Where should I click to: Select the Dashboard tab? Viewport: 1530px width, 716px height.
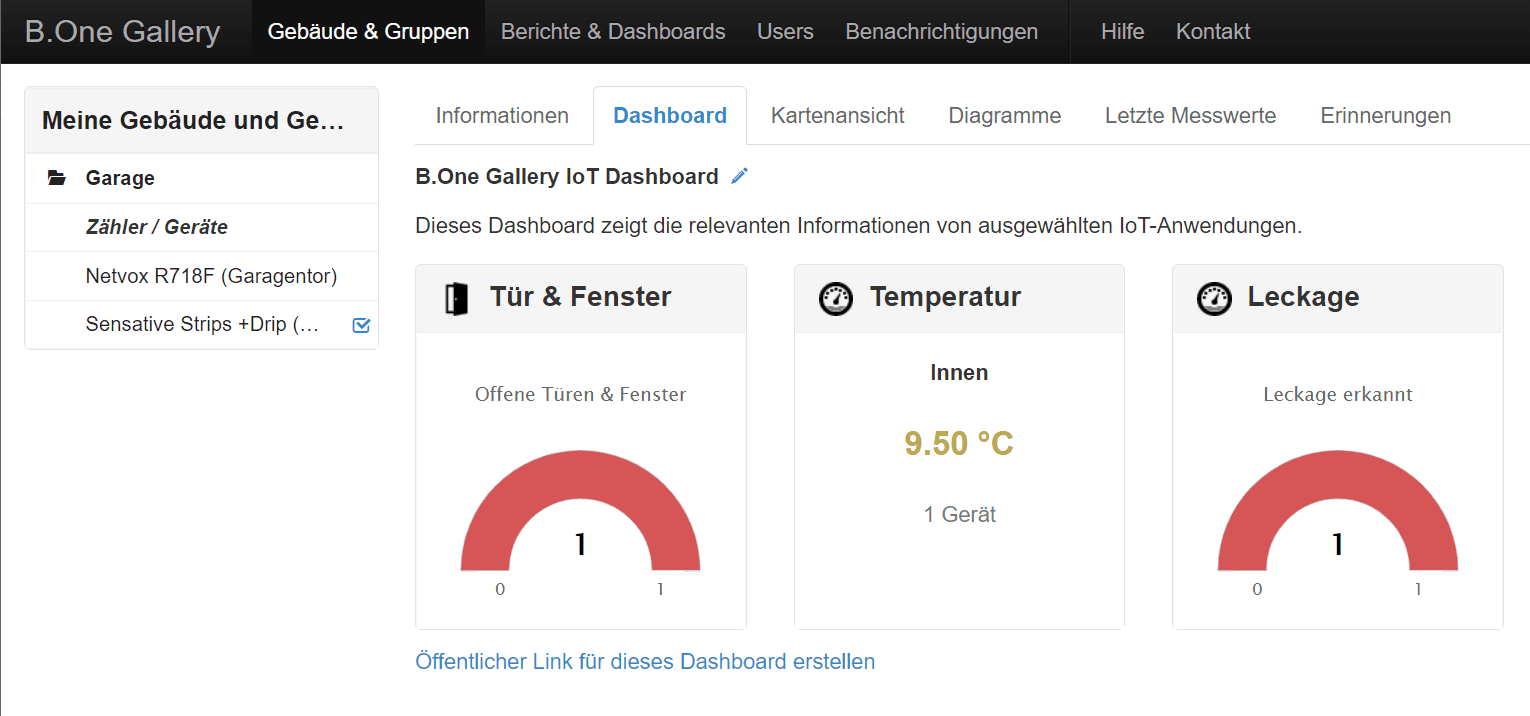[670, 116]
